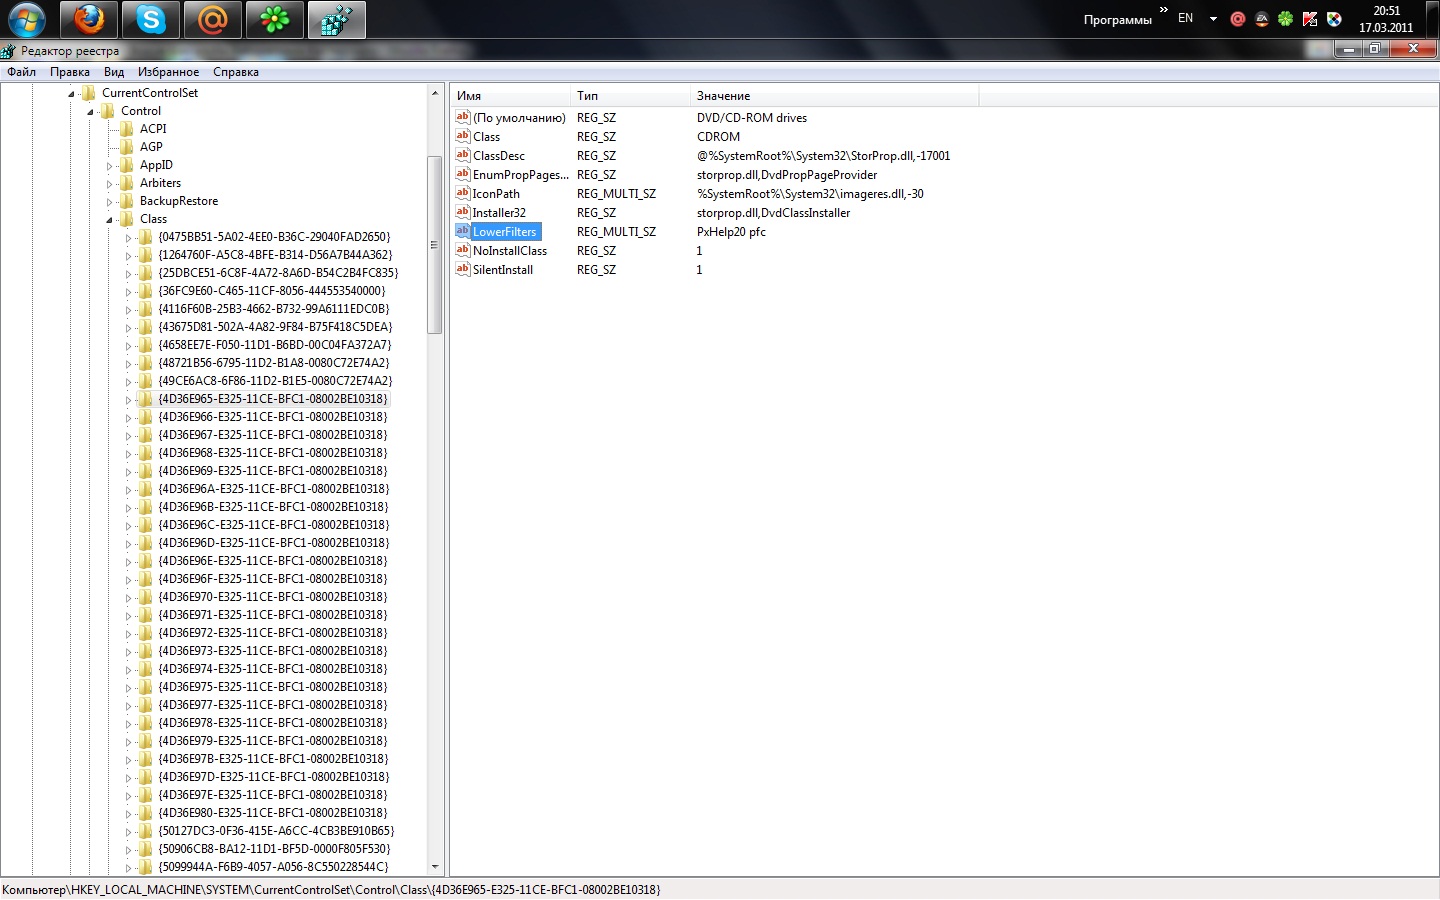Click the Class folder icon in tree
Screen dimensions: 1440x900
[127, 219]
